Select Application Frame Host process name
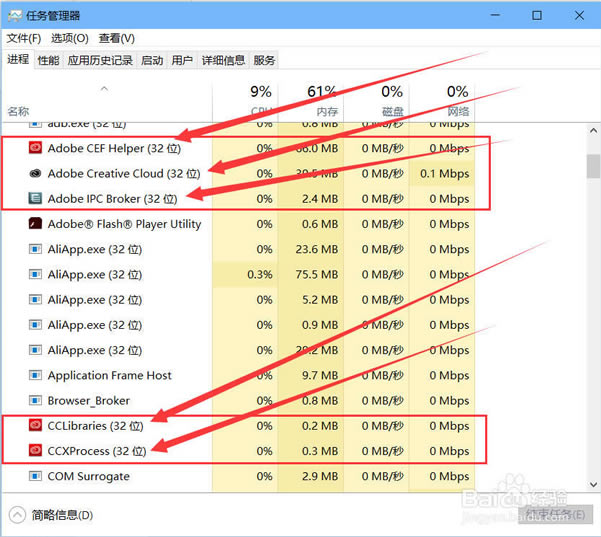The width and height of the screenshot is (601, 537). coord(109,375)
